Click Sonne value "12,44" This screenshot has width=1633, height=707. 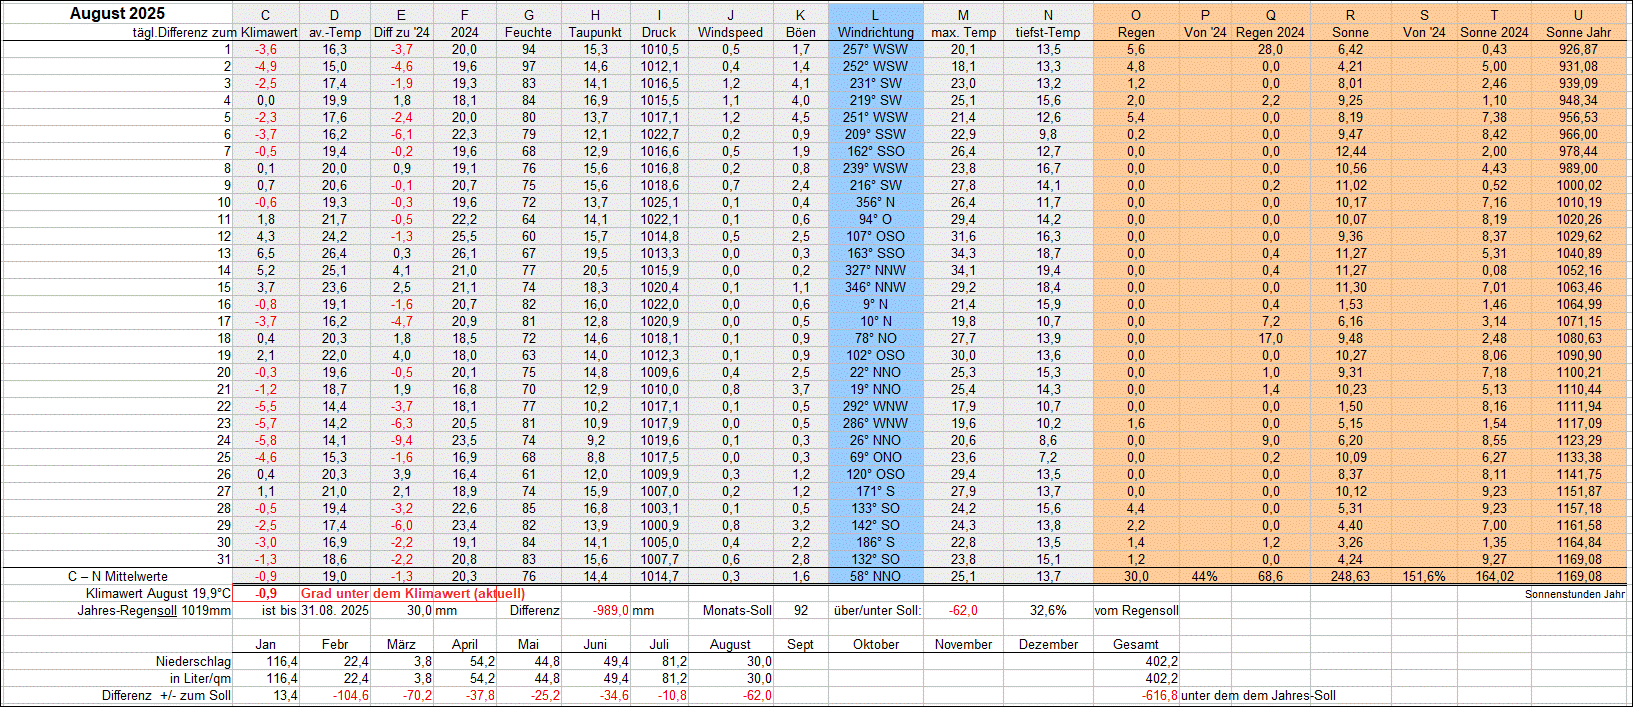[1350, 151]
